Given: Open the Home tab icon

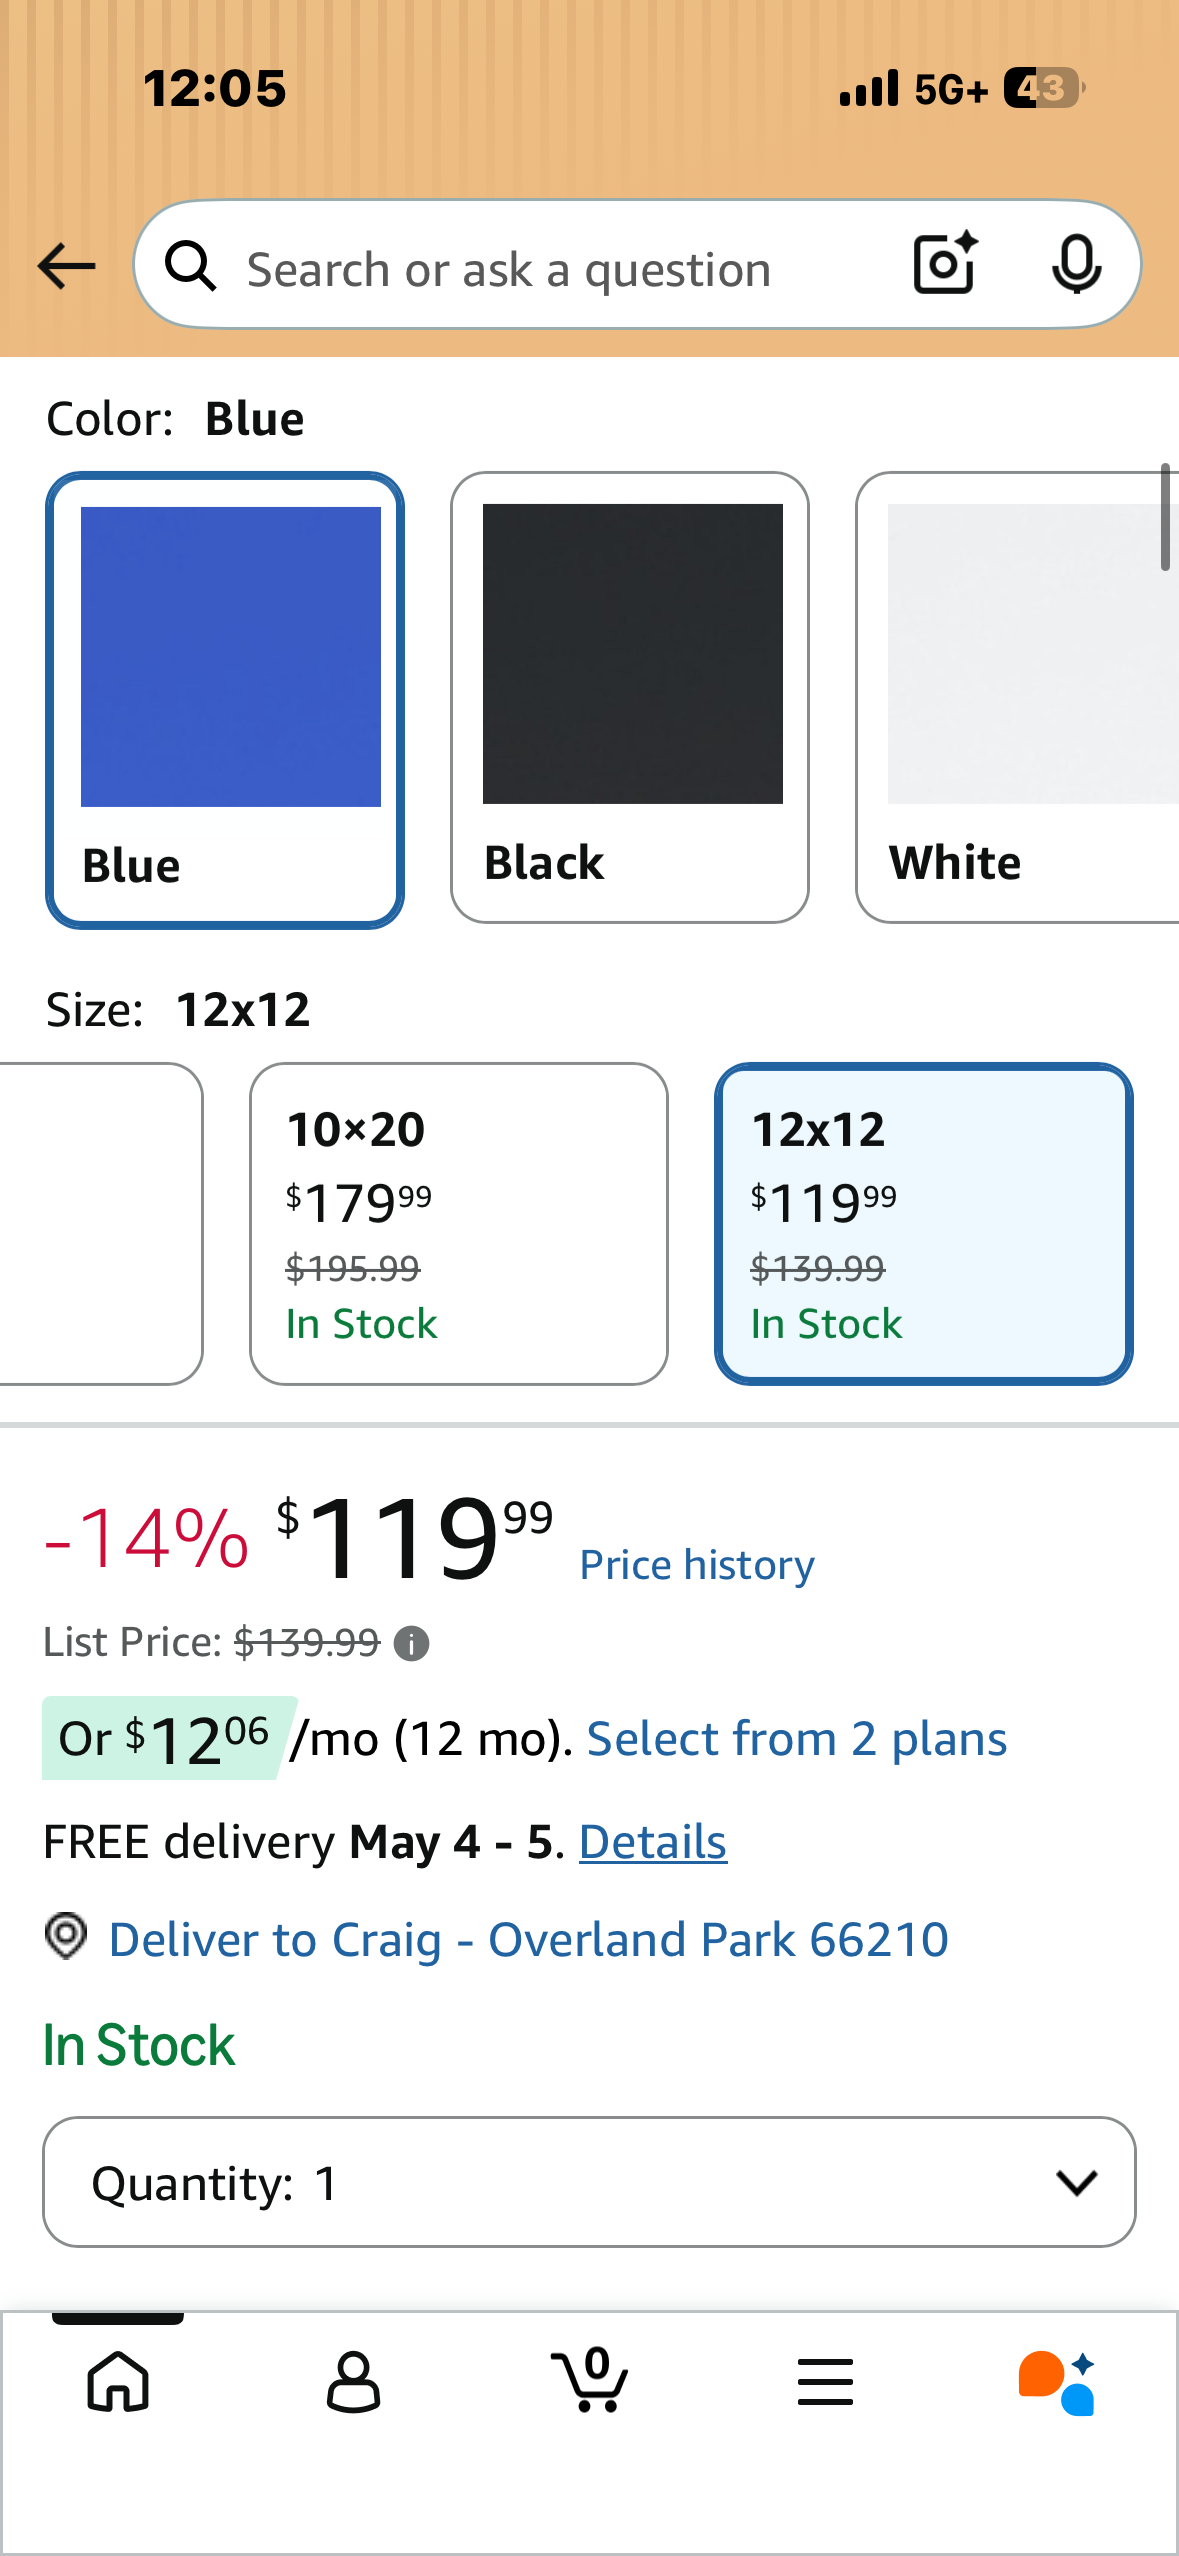Looking at the screenshot, I should pyautogui.click(x=118, y=2381).
